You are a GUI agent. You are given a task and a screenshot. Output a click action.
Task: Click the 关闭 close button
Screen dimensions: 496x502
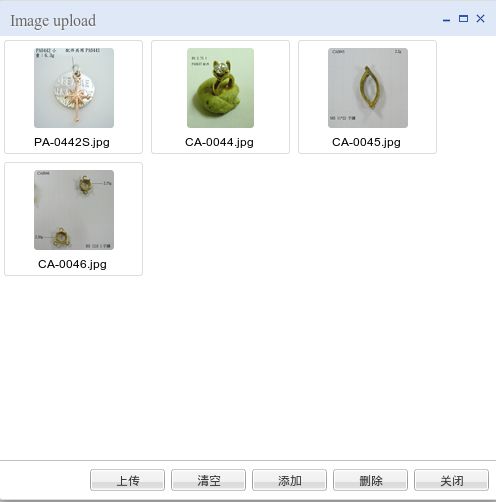(451, 480)
